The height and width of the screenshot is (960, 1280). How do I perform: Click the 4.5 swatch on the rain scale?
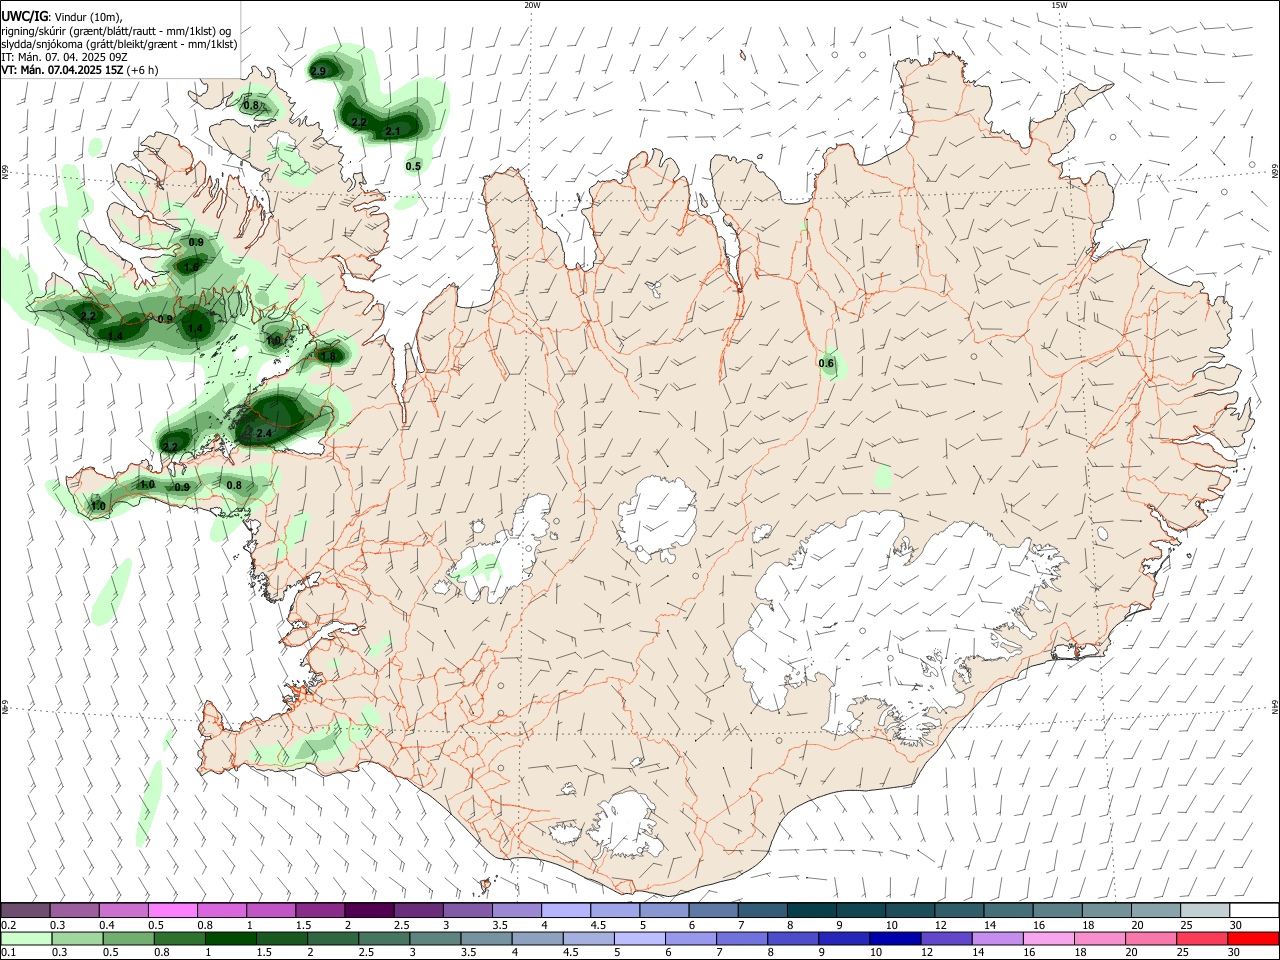click(x=588, y=938)
